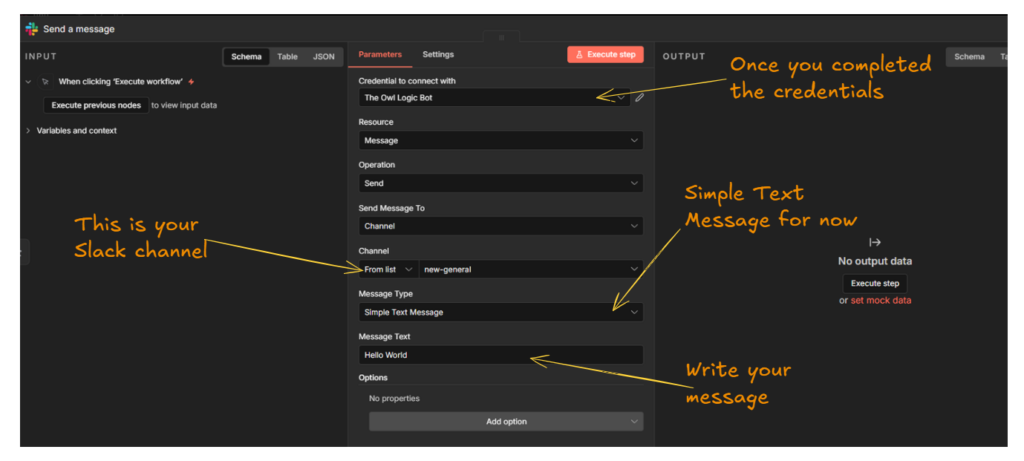This screenshot has height=461, width=1024.
Task: Open the Send Message To dropdown
Action: (x=501, y=227)
